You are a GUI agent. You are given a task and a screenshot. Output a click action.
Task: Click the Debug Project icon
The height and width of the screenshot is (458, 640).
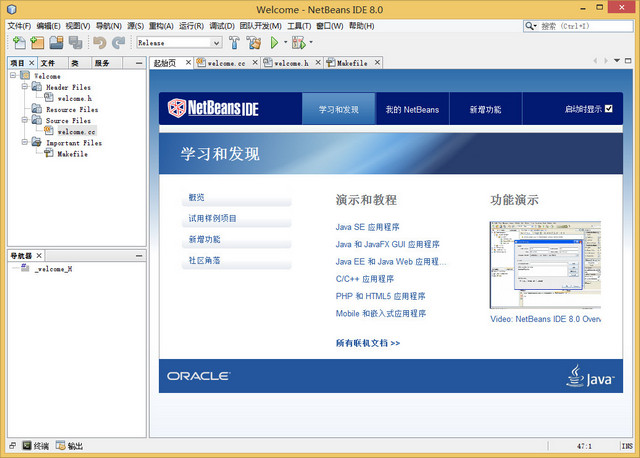pyautogui.click(x=298, y=42)
